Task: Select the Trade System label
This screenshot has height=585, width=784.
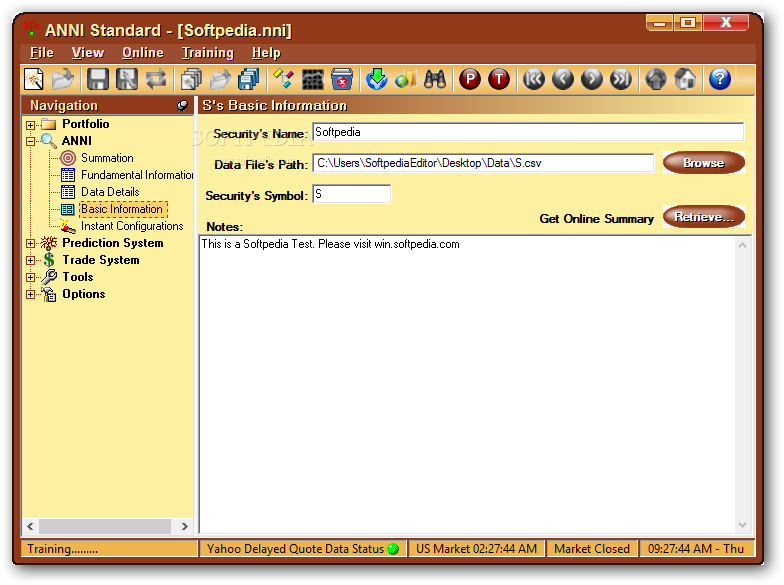Action: click(x=100, y=260)
